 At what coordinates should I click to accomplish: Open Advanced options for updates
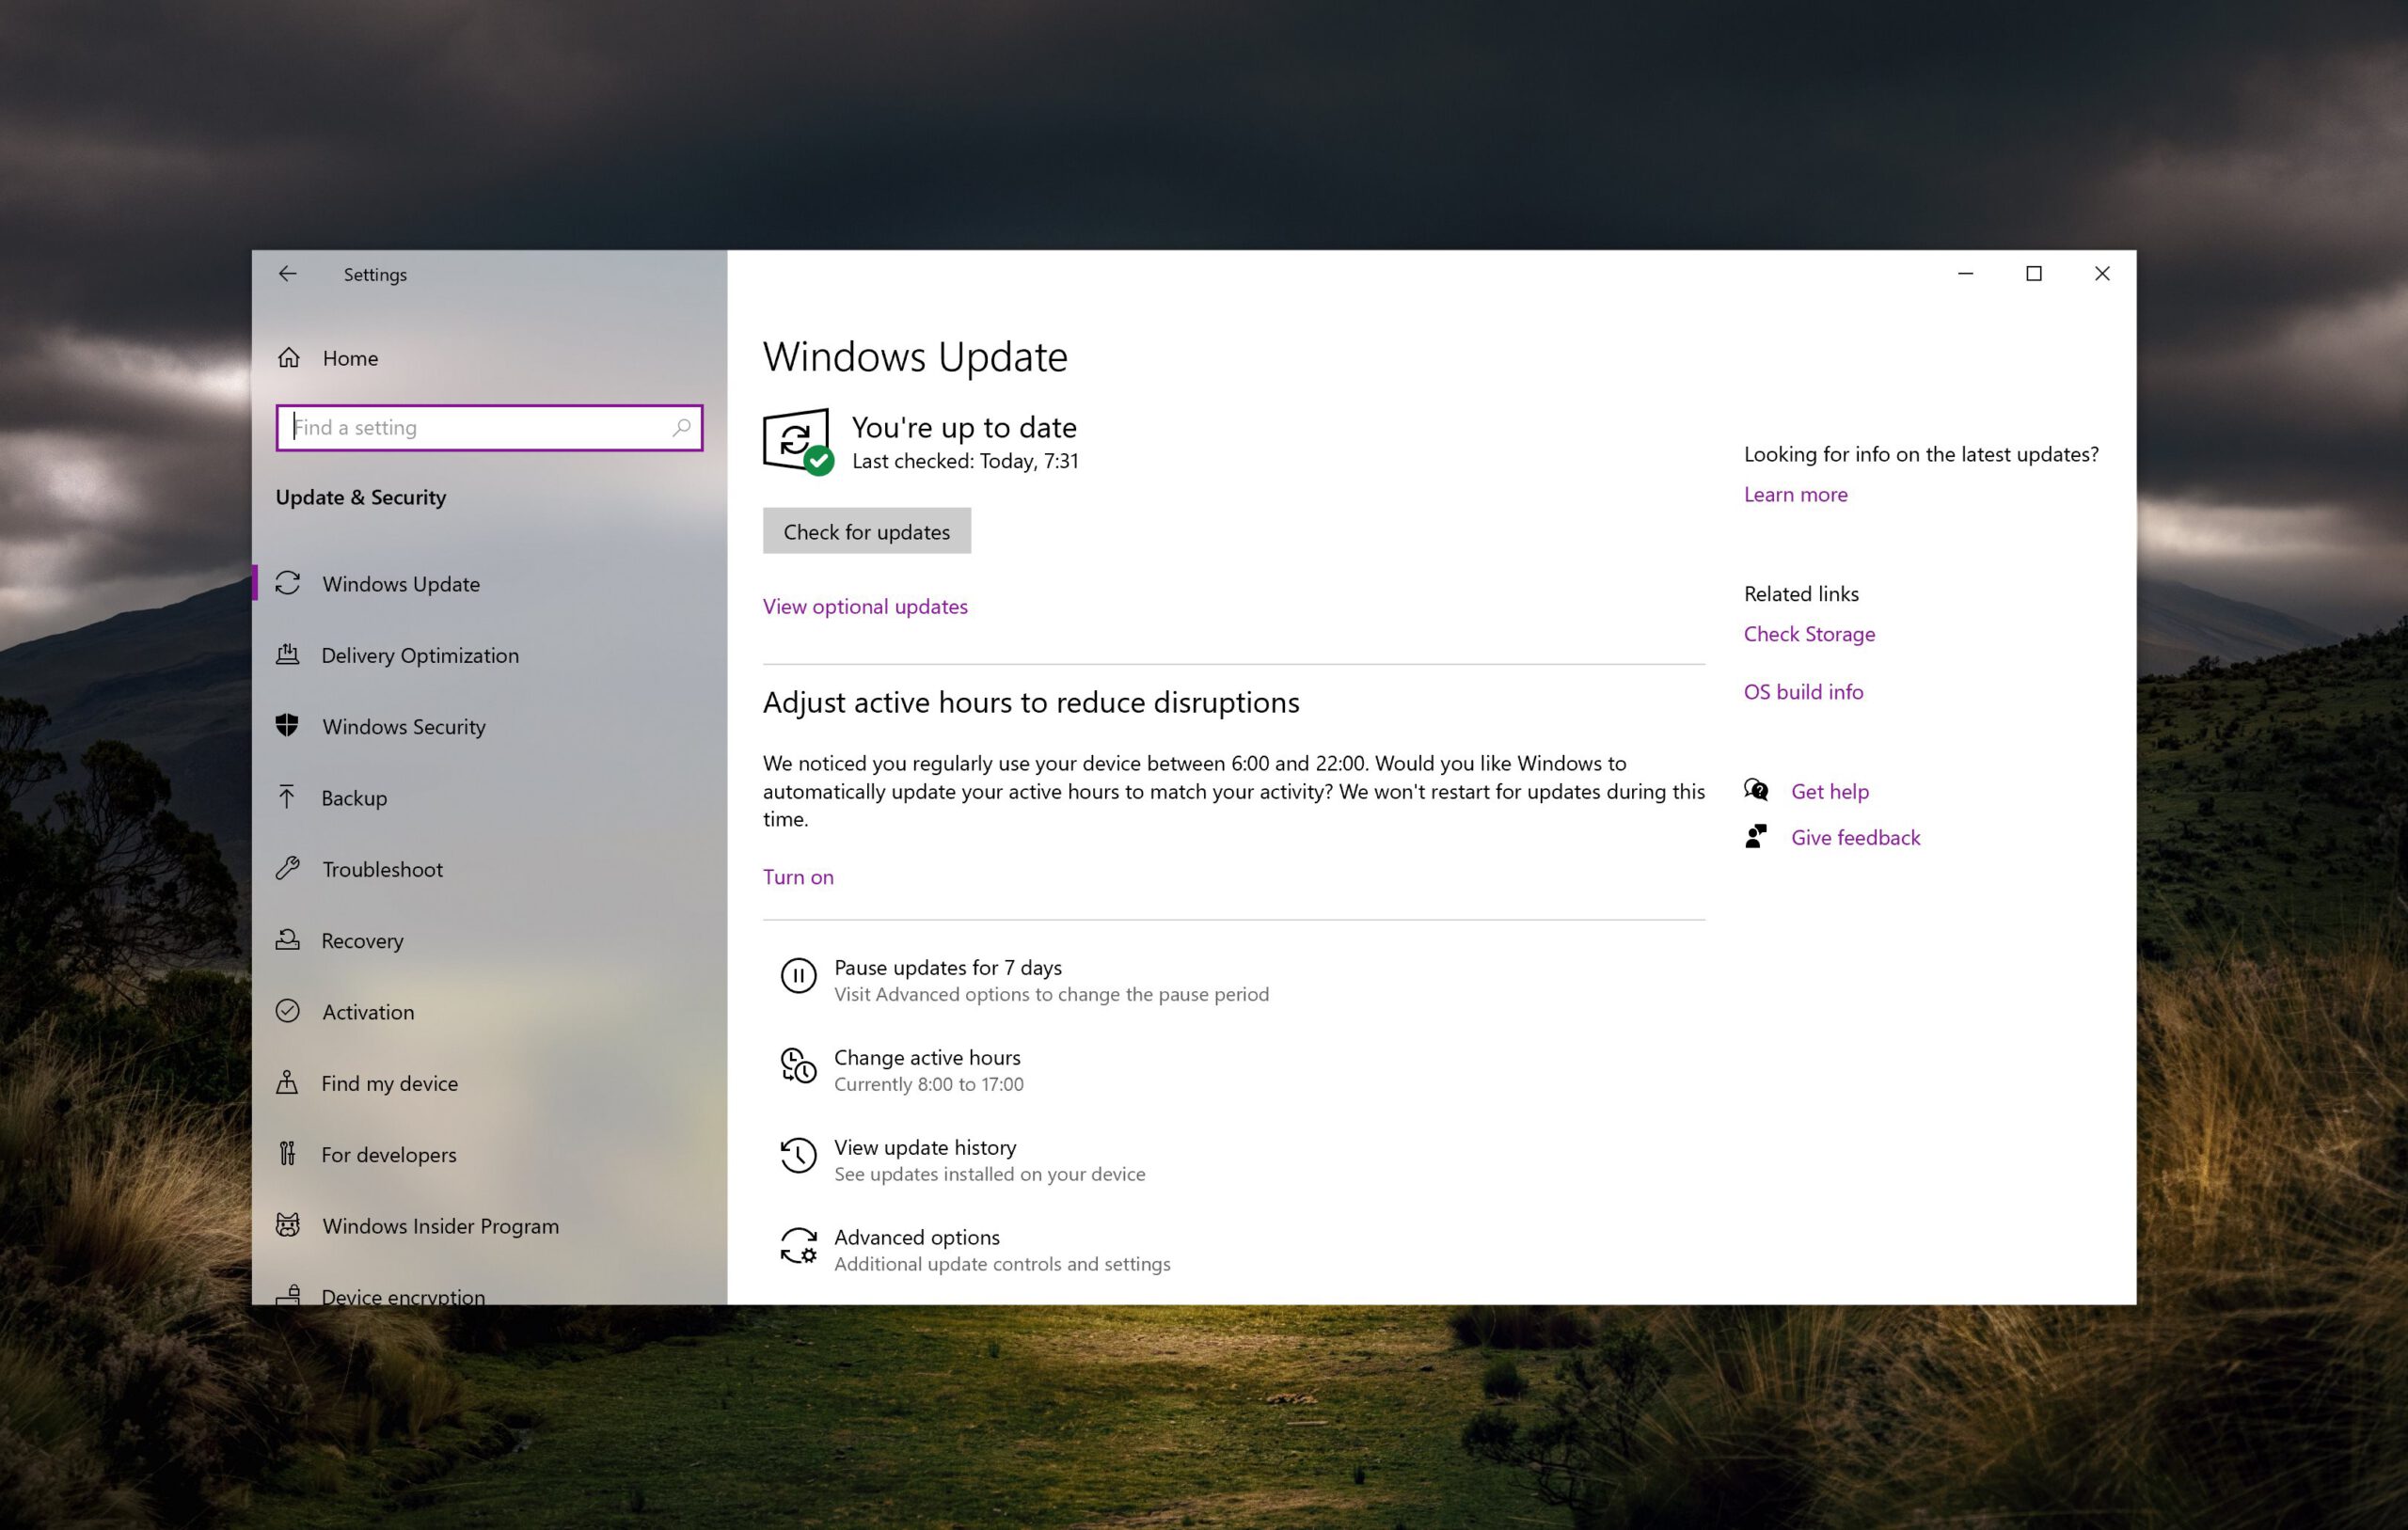click(x=916, y=1237)
